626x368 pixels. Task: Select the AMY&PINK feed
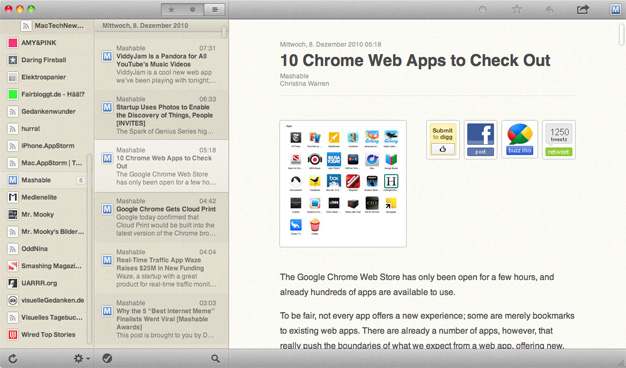point(47,43)
